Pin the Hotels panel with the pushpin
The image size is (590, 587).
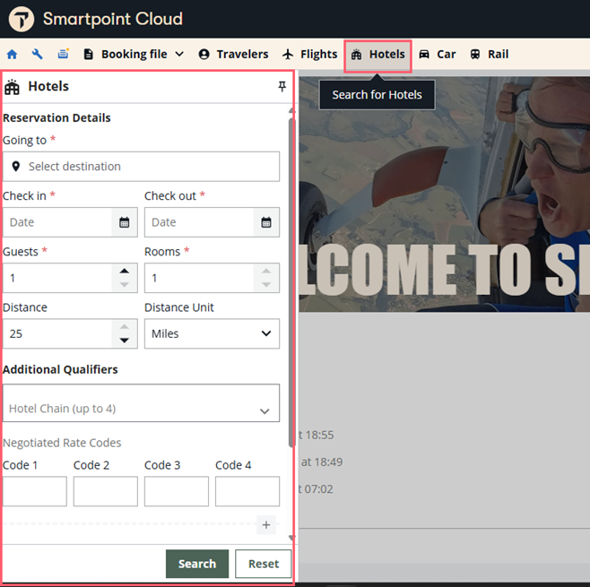click(282, 87)
